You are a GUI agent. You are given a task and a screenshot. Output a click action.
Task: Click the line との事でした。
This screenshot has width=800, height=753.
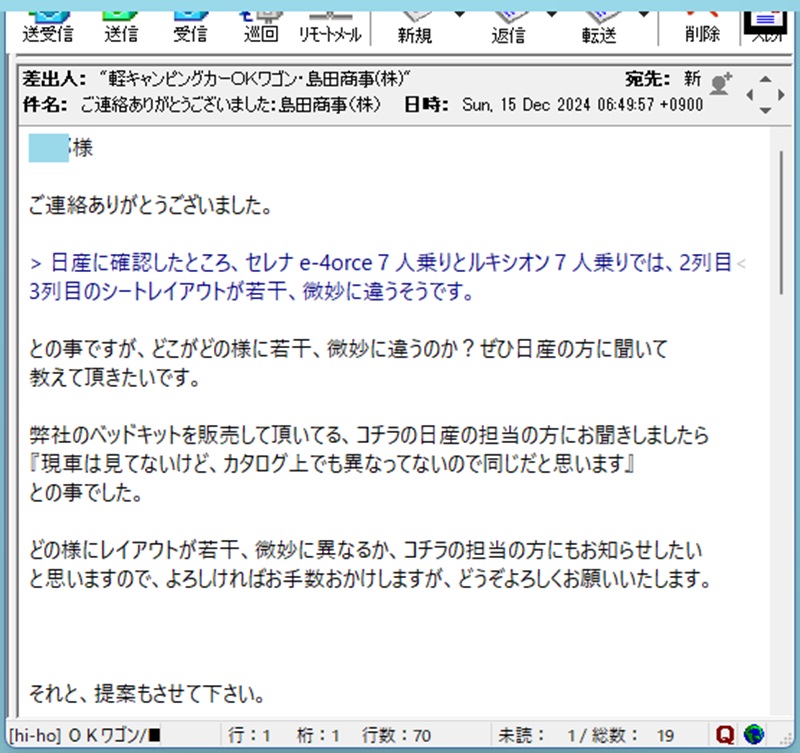click(x=86, y=492)
